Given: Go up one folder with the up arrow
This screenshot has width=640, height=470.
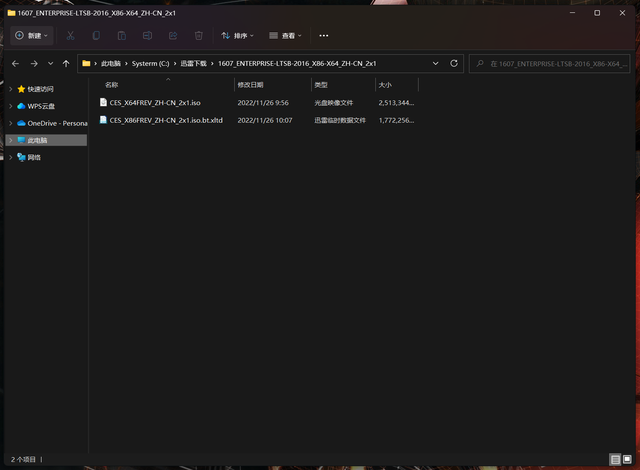Looking at the screenshot, I should 66,64.
